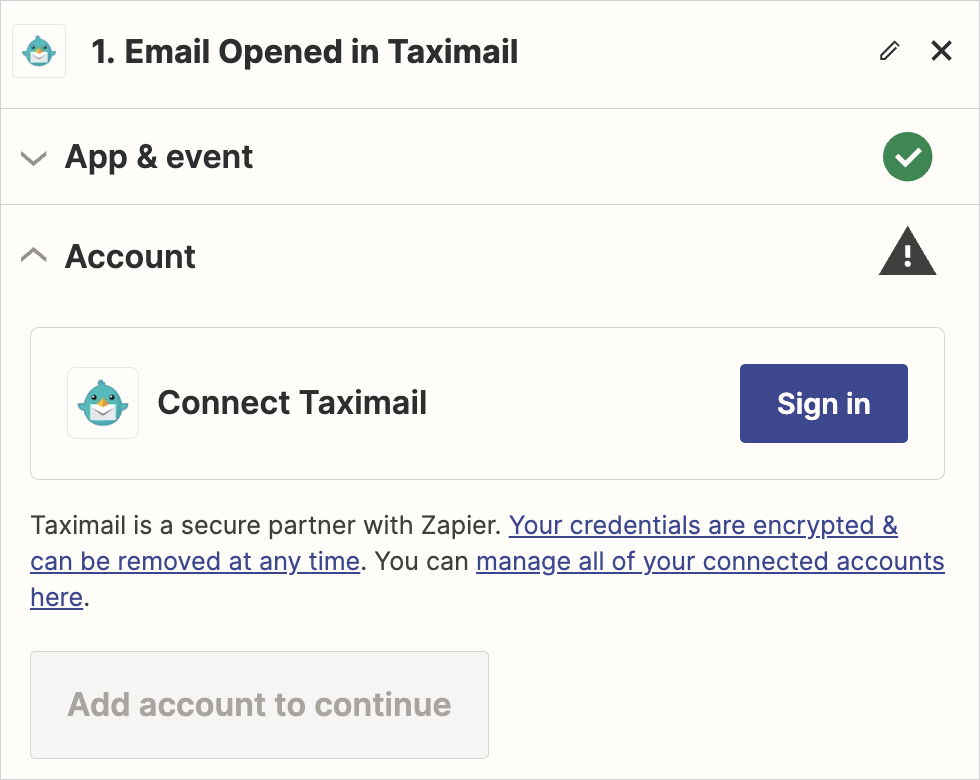Click the green checkmark status icon
The width and height of the screenshot is (980, 780).
click(x=907, y=157)
